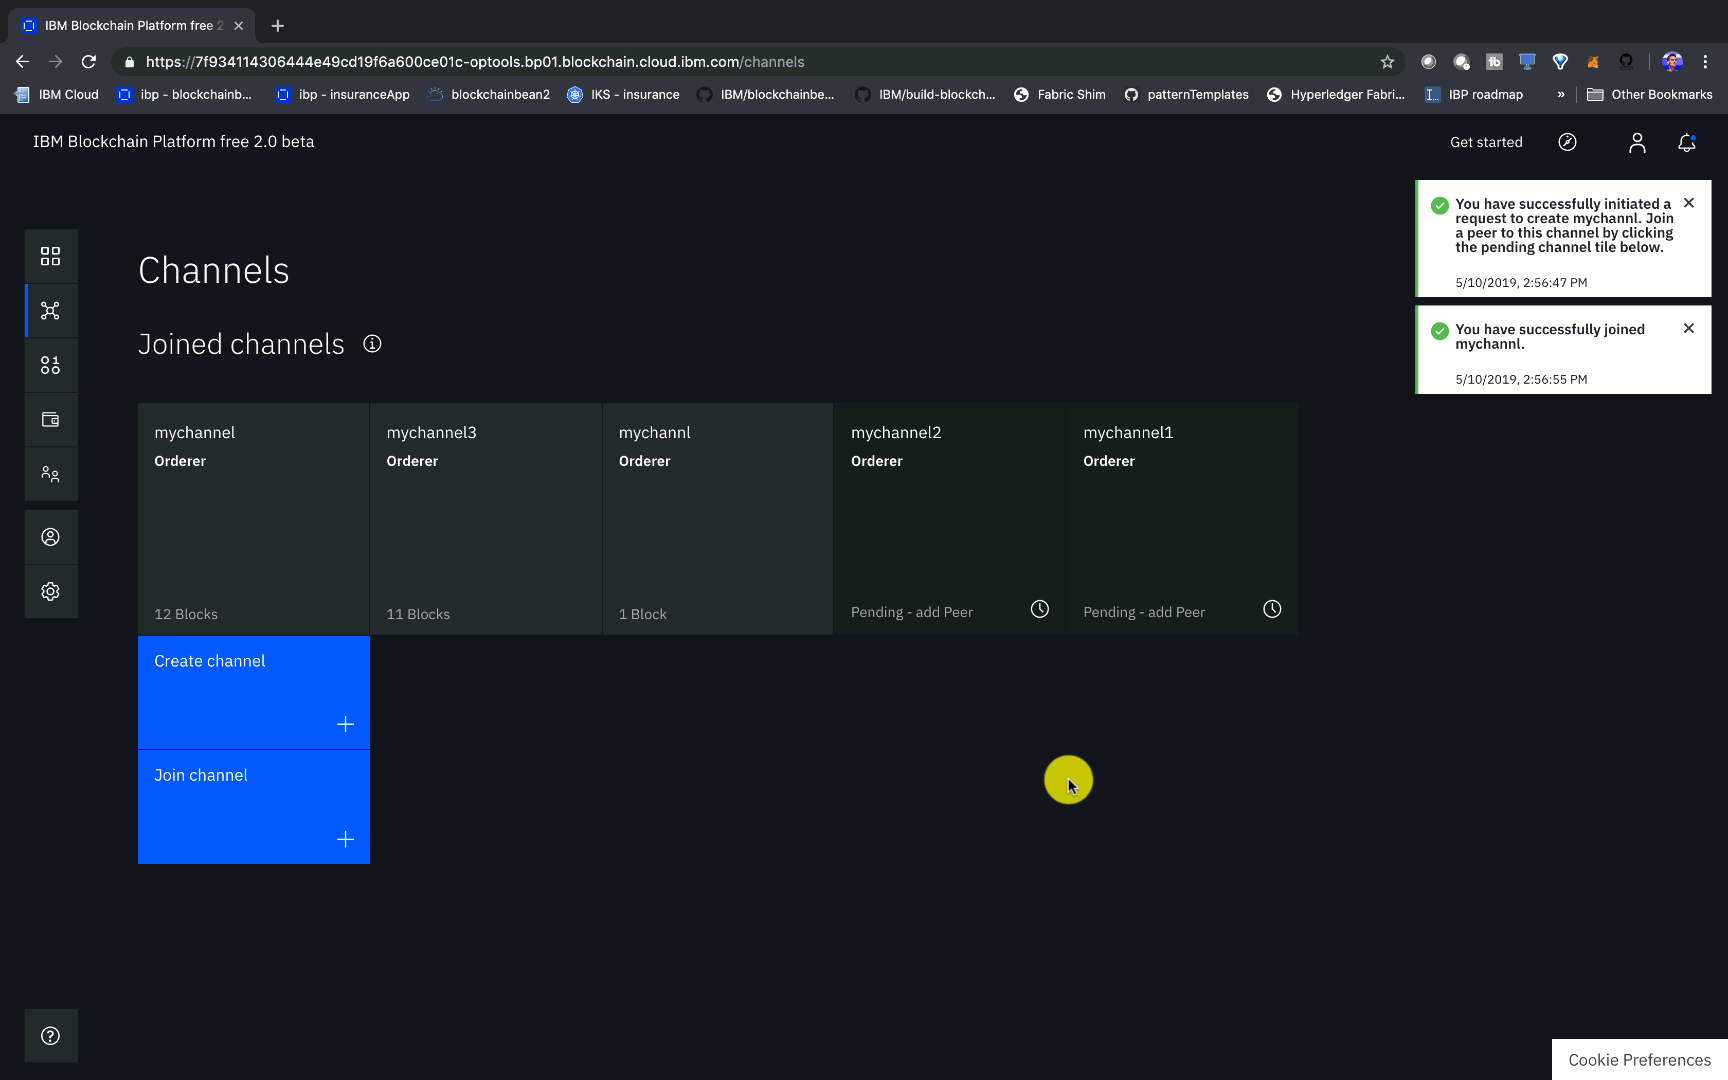
Task: Open the notifications bell icon
Action: coord(1687,143)
